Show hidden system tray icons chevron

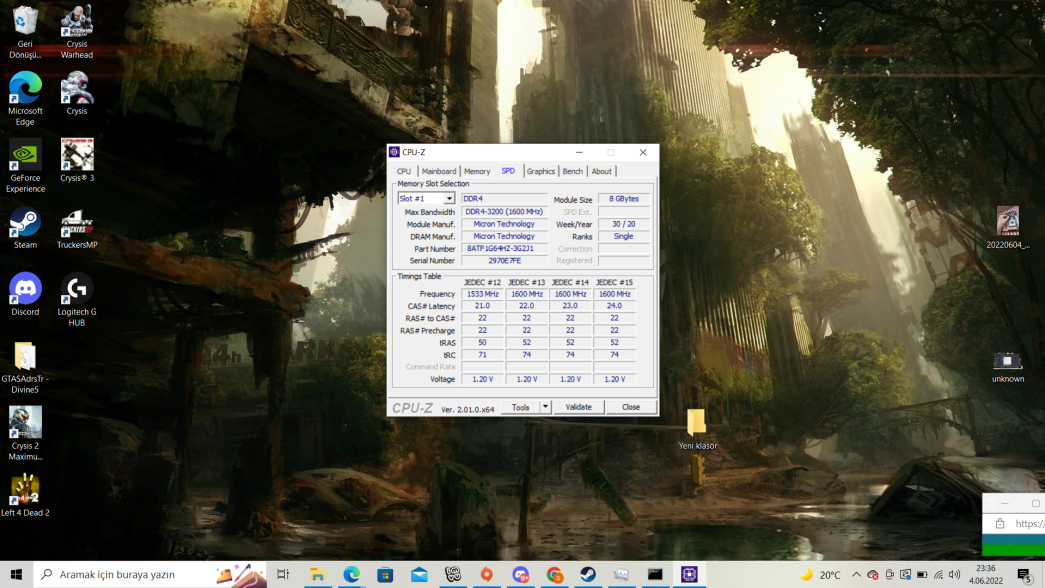coord(856,575)
